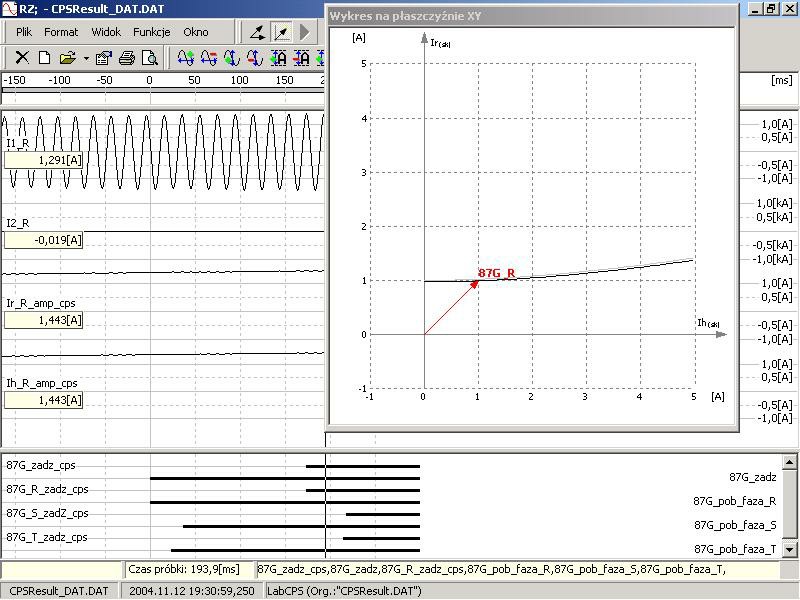
Task: Click increase amplitude 'A' icon with green plus
Action: 278,58
